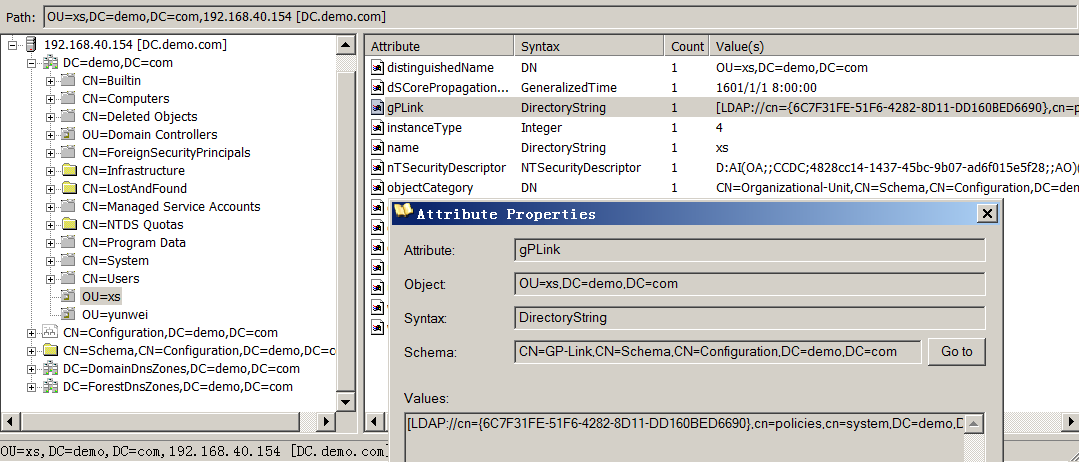Click the domain icon beside DC=demo,DC=com
Image resolution: width=1079 pixels, height=462 pixels.
50,63
